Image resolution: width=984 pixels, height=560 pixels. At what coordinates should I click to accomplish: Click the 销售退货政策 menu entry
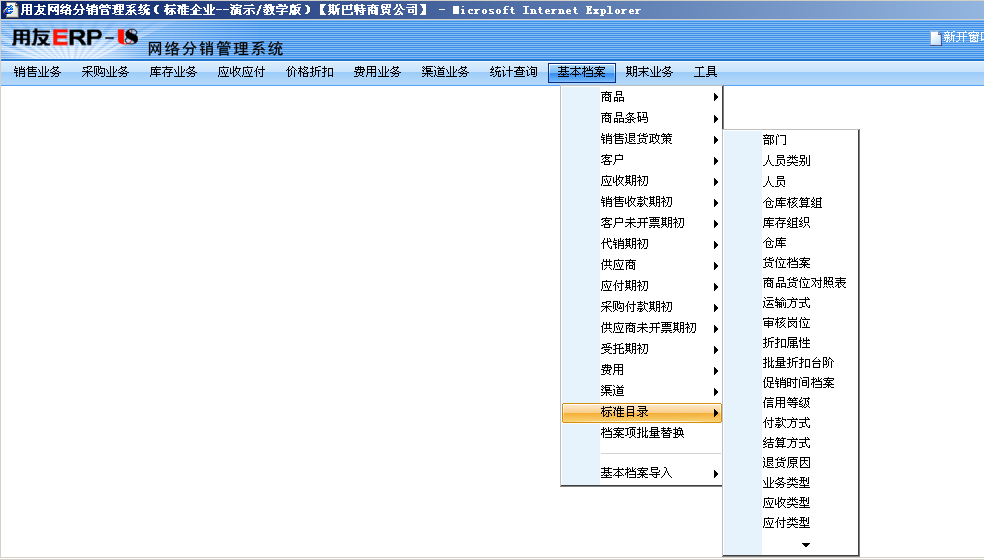click(x=636, y=139)
